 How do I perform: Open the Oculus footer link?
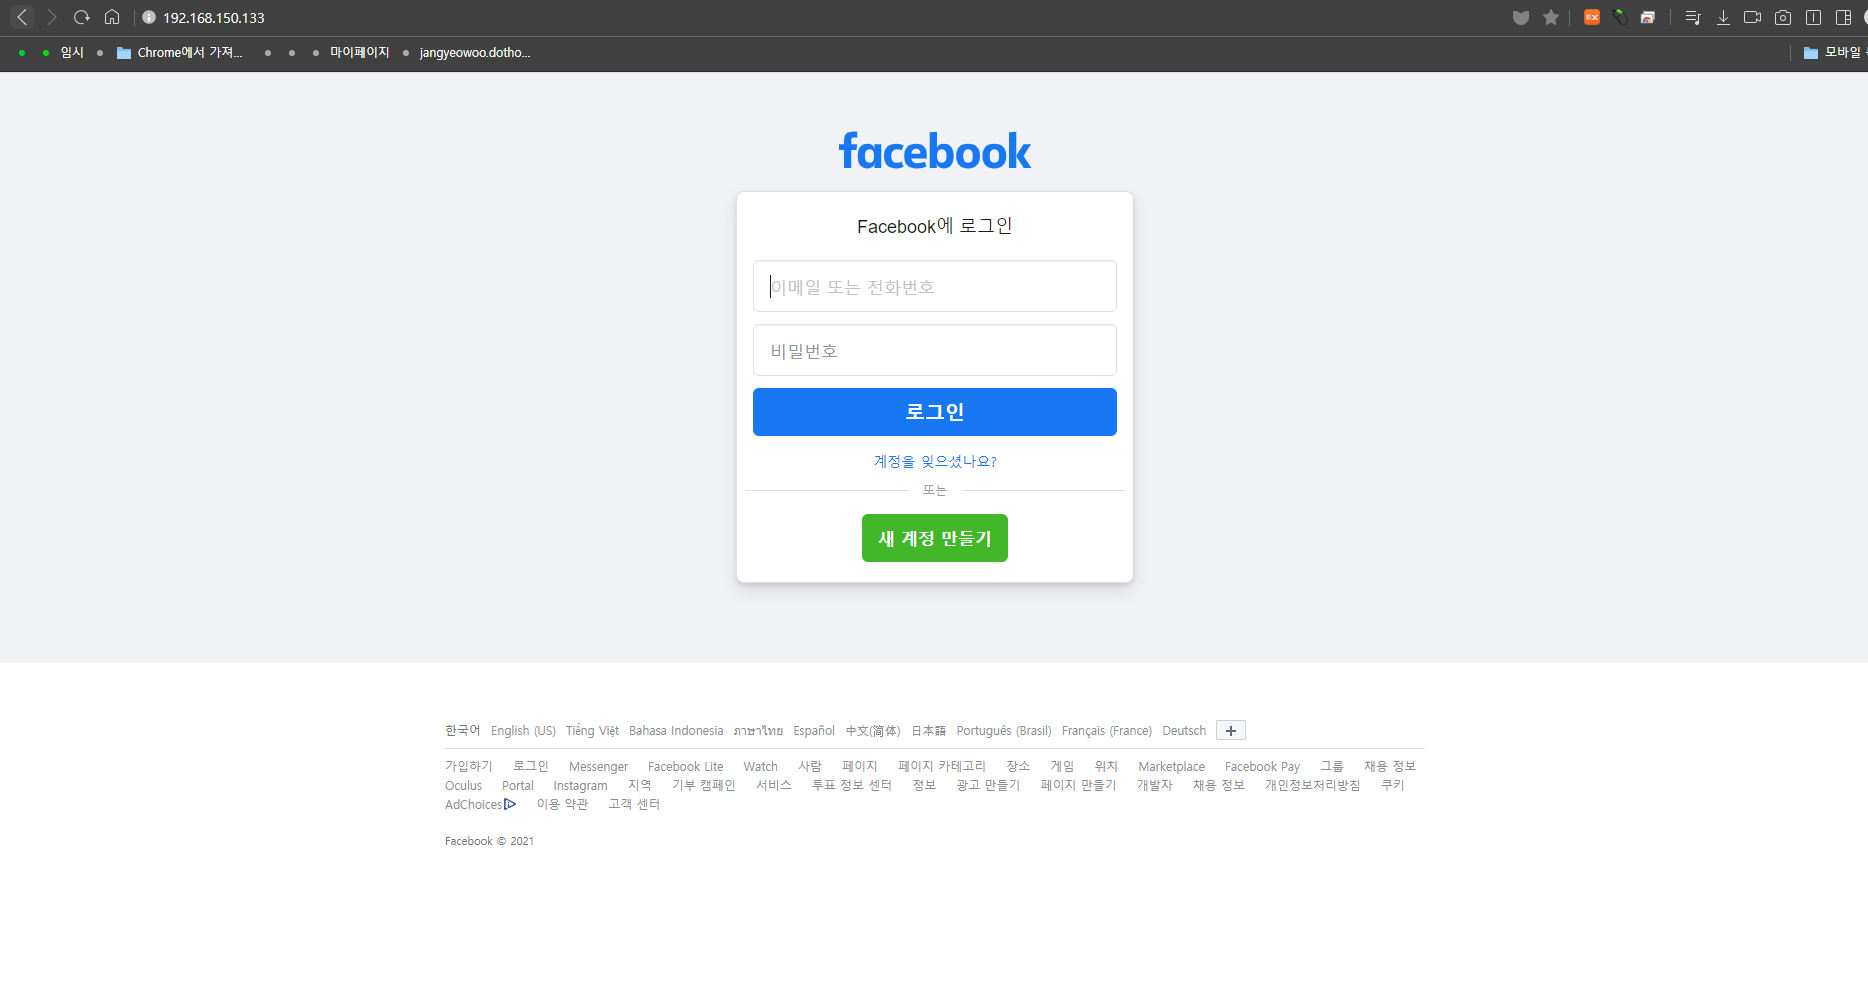463,785
